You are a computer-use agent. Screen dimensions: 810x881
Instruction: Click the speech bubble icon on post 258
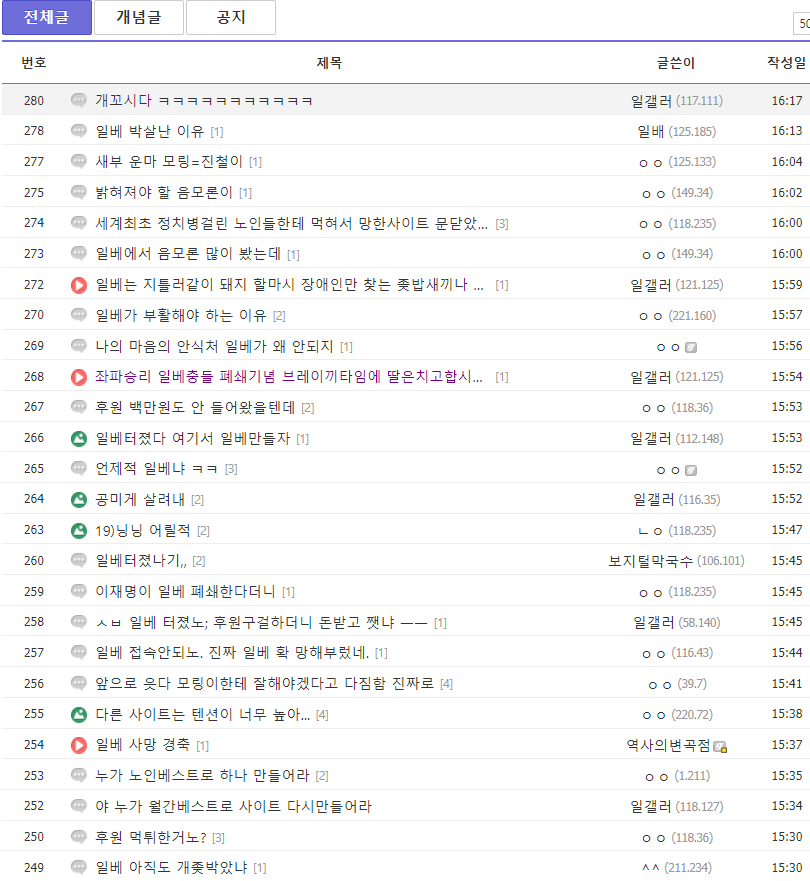[x=79, y=622]
